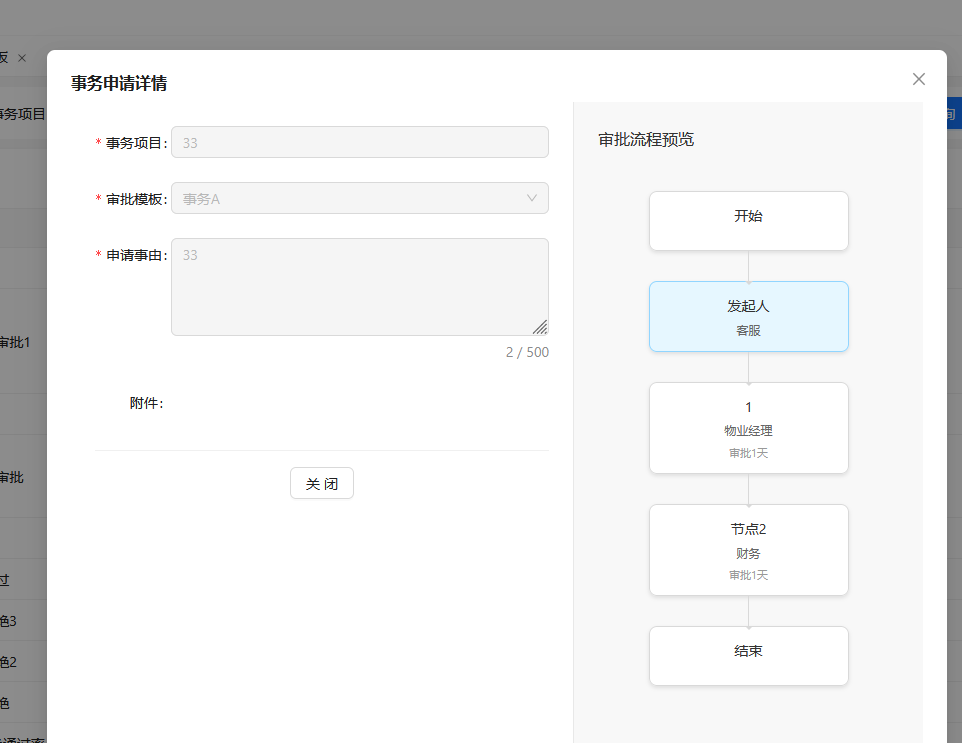The height and width of the screenshot is (743, 962).
Task: Close the 事务申请详情 dialog with X icon
Action: [918, 79]
